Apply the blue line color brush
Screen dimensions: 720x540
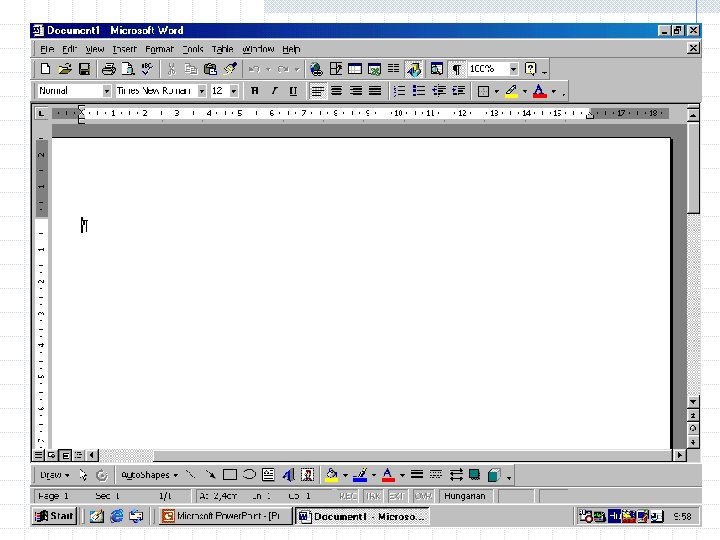pyautogui.click(x=360, y=475)
